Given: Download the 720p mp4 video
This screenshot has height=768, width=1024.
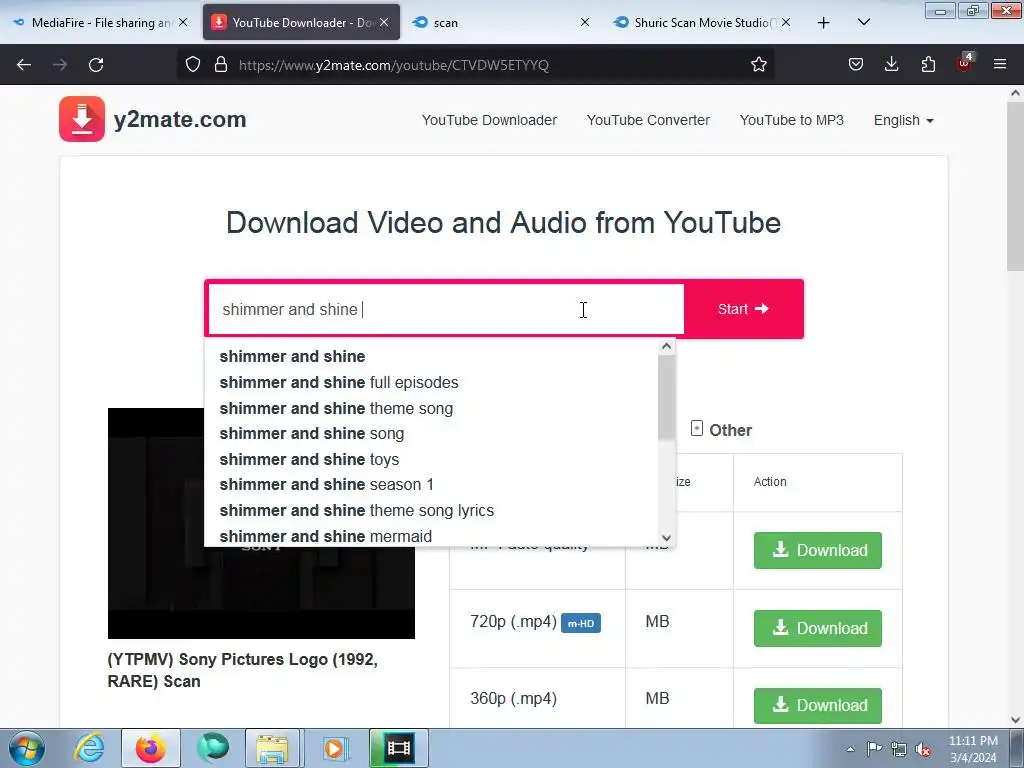Looking at the screenshot, I should tap(818, 628).
